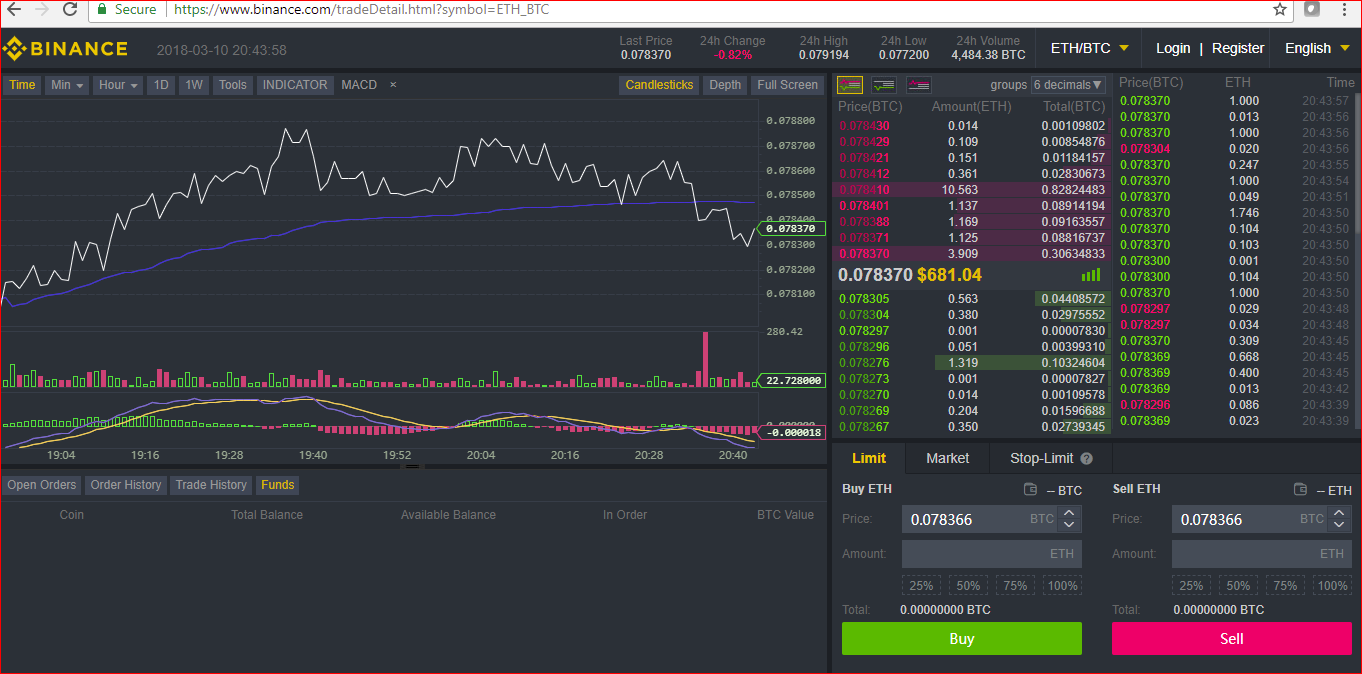The width and height of the screenshot is (1362, 674).
Task: Set Buy amount to 25%
Action: [x=922, y=586]
